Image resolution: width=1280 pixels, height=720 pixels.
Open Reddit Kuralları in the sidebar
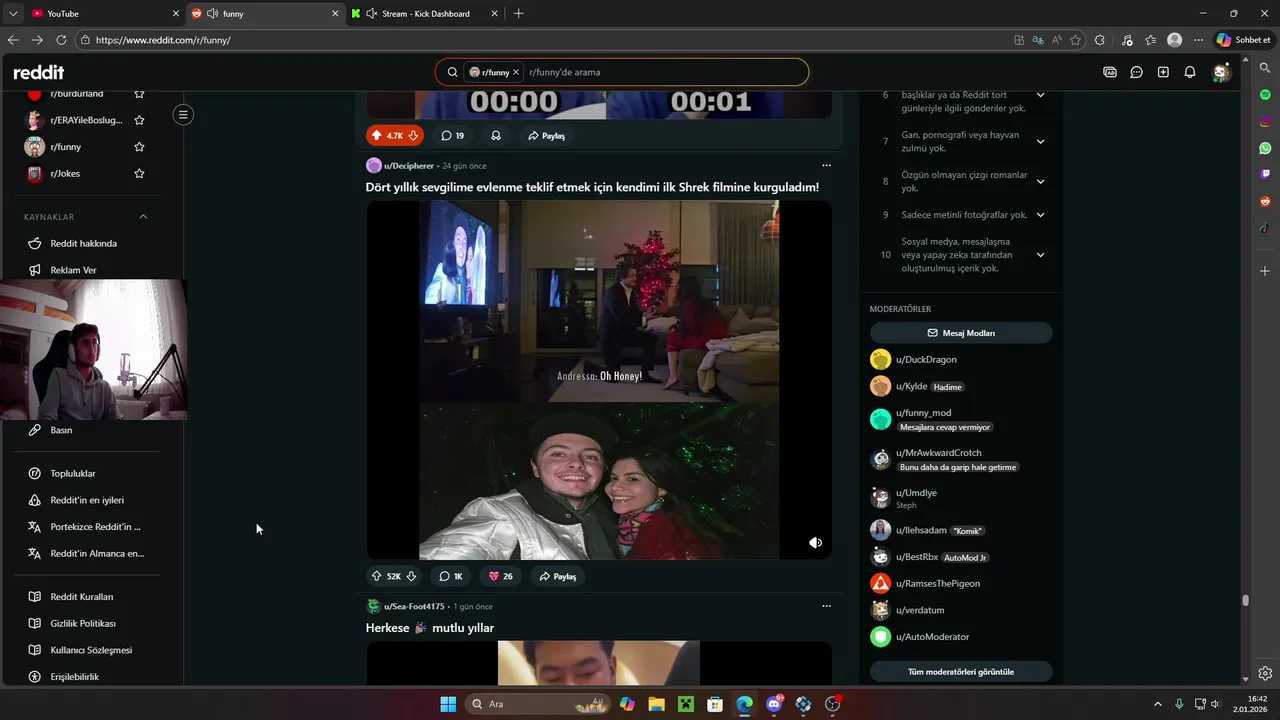[x=82, y=597]
